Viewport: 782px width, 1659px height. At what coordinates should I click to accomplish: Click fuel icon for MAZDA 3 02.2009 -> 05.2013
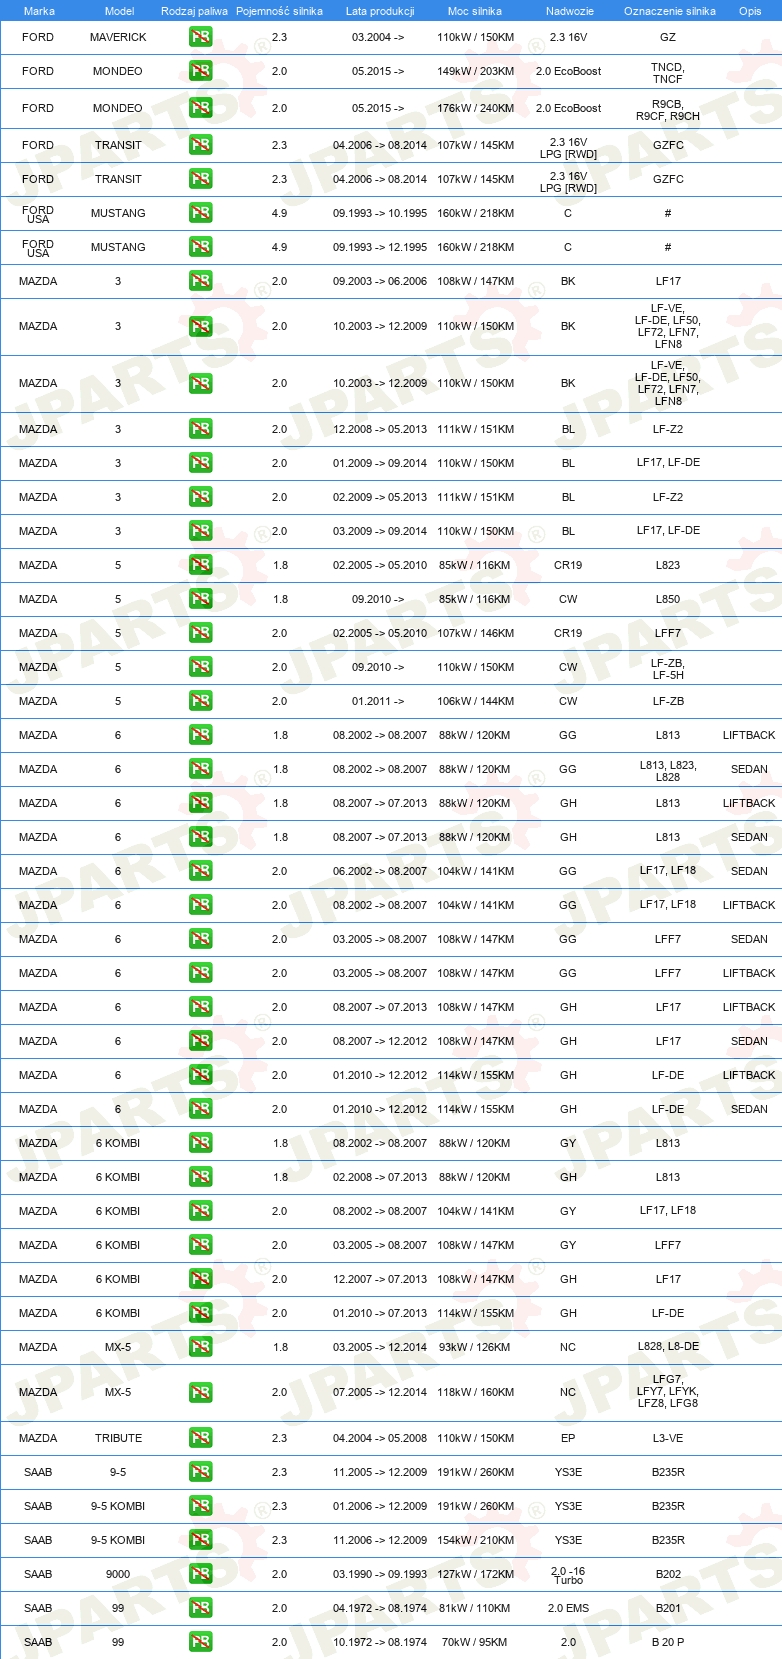coord(200,497)
